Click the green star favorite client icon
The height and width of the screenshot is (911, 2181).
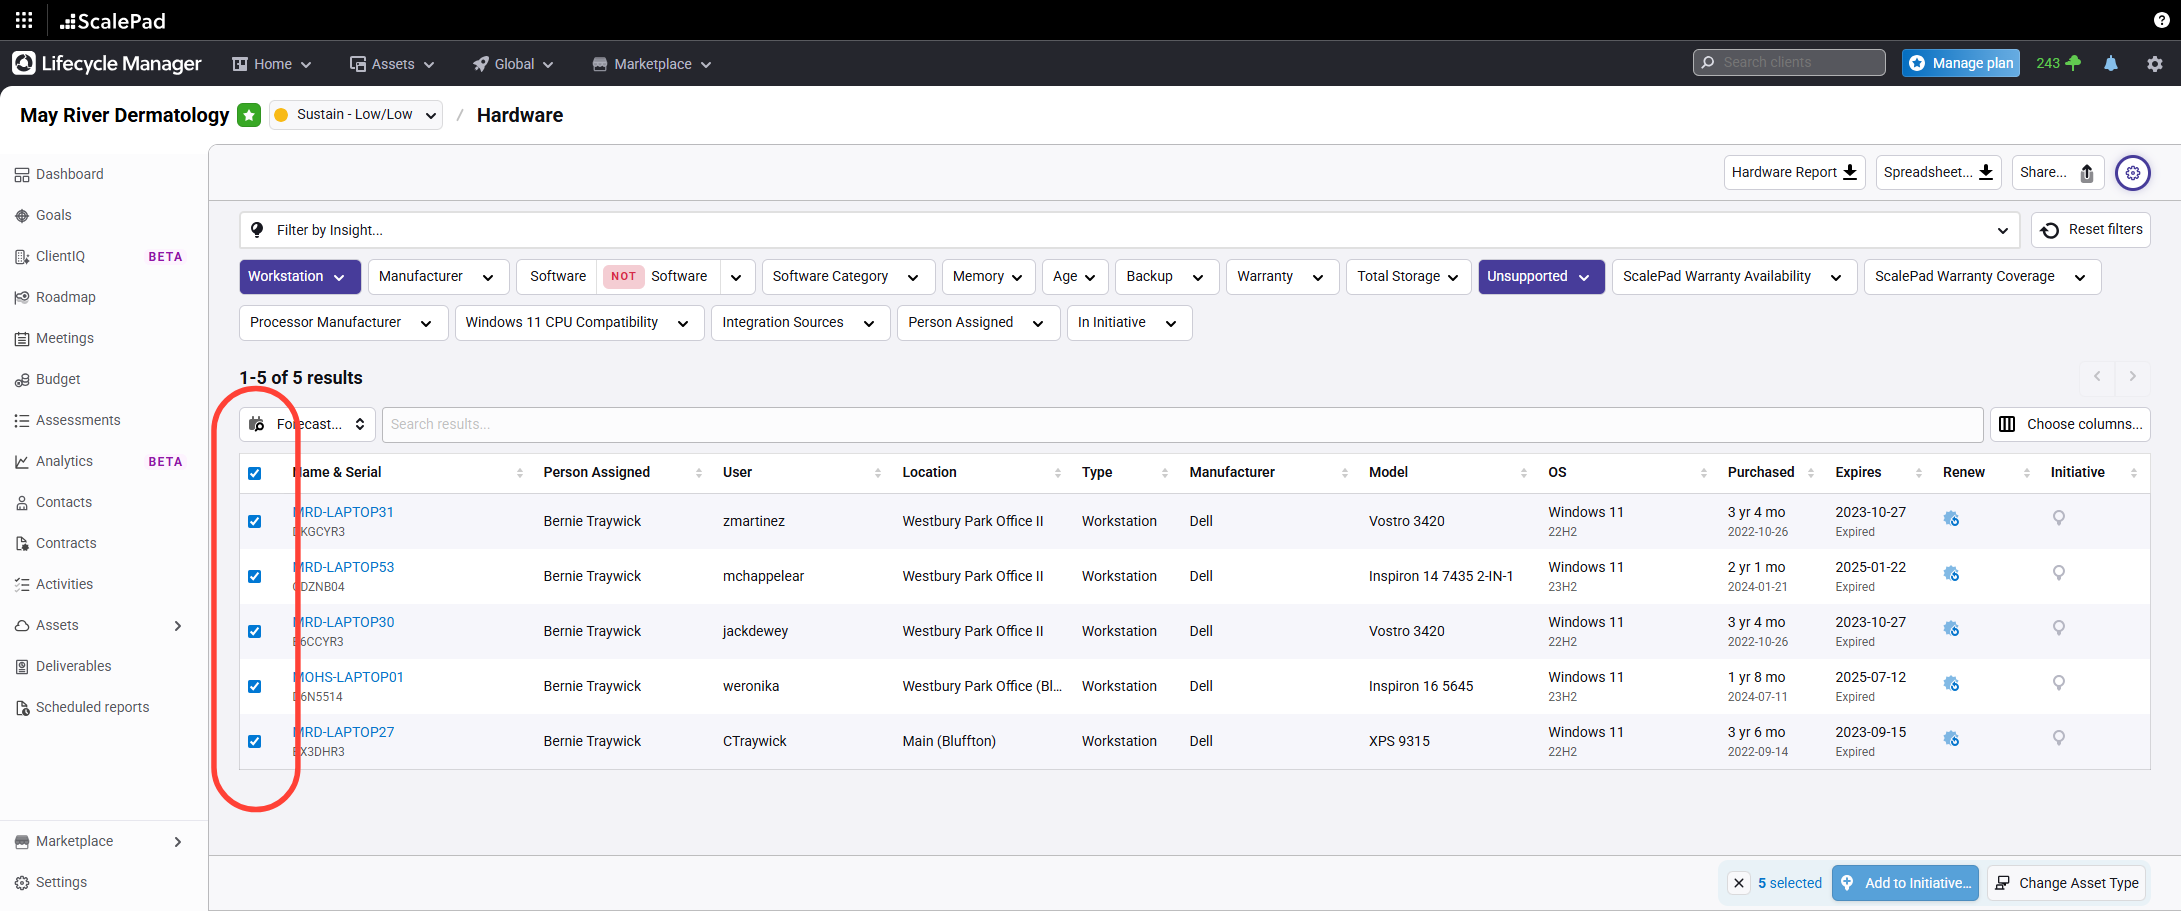249,115
